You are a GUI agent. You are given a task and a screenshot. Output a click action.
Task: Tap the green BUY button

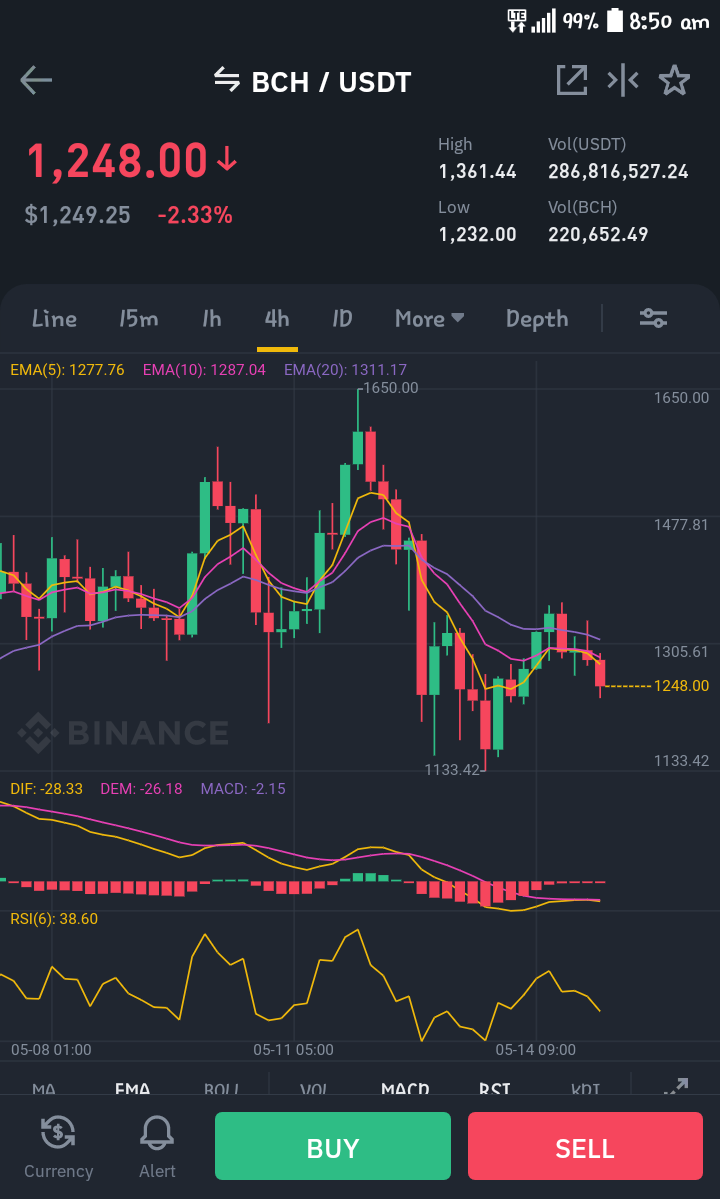click(332, 1145)
